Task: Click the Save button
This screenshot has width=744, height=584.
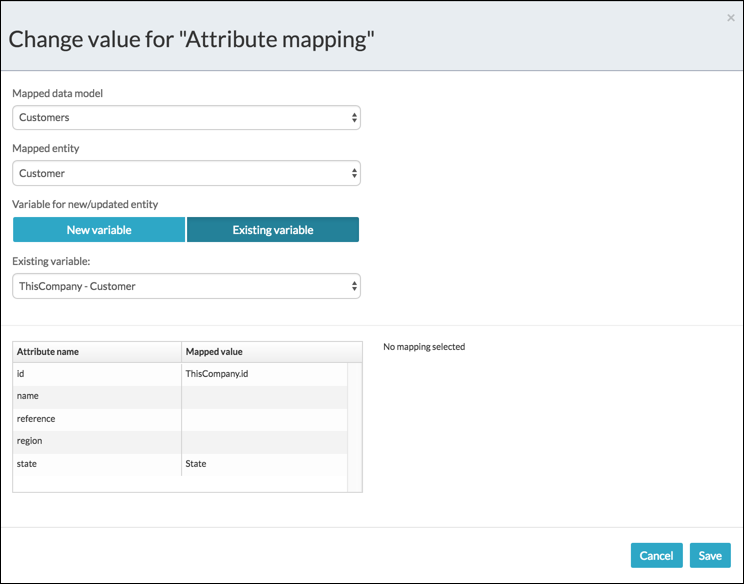Action: tap(710, 556)
